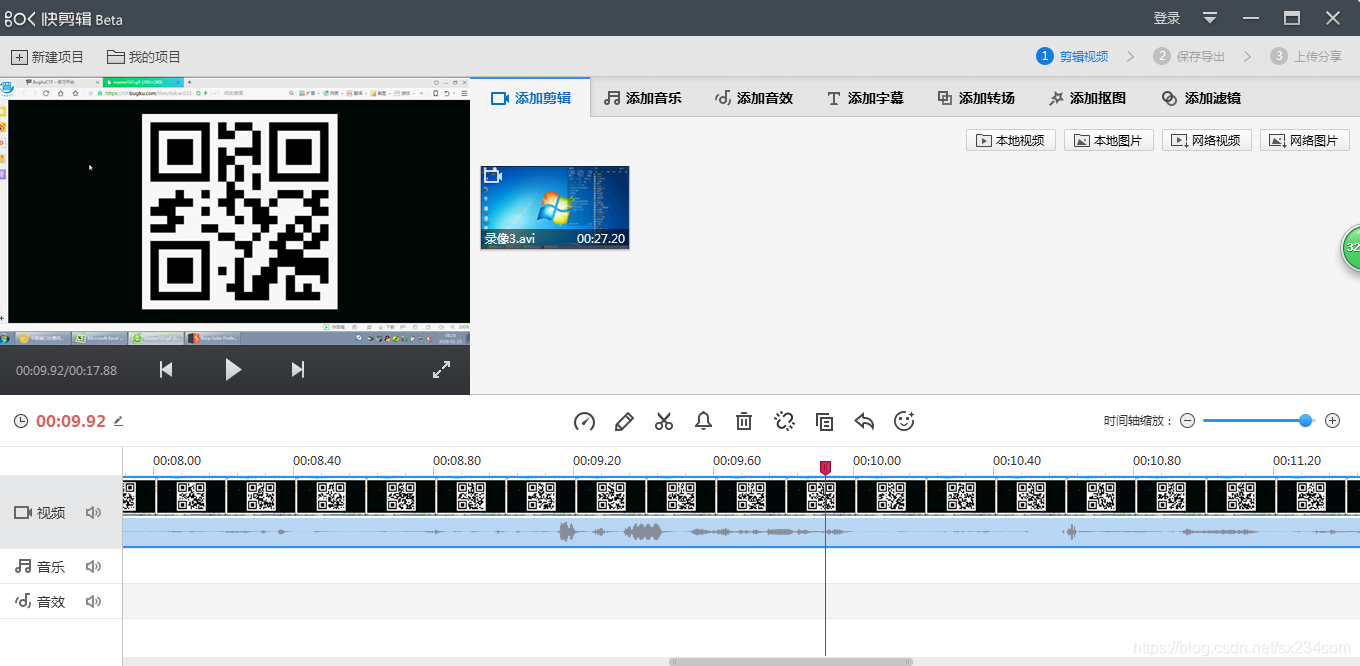The height and width of the screenshot is (666, 1360).
Task: Undo with the curved arrow icon
Action: 864,421
